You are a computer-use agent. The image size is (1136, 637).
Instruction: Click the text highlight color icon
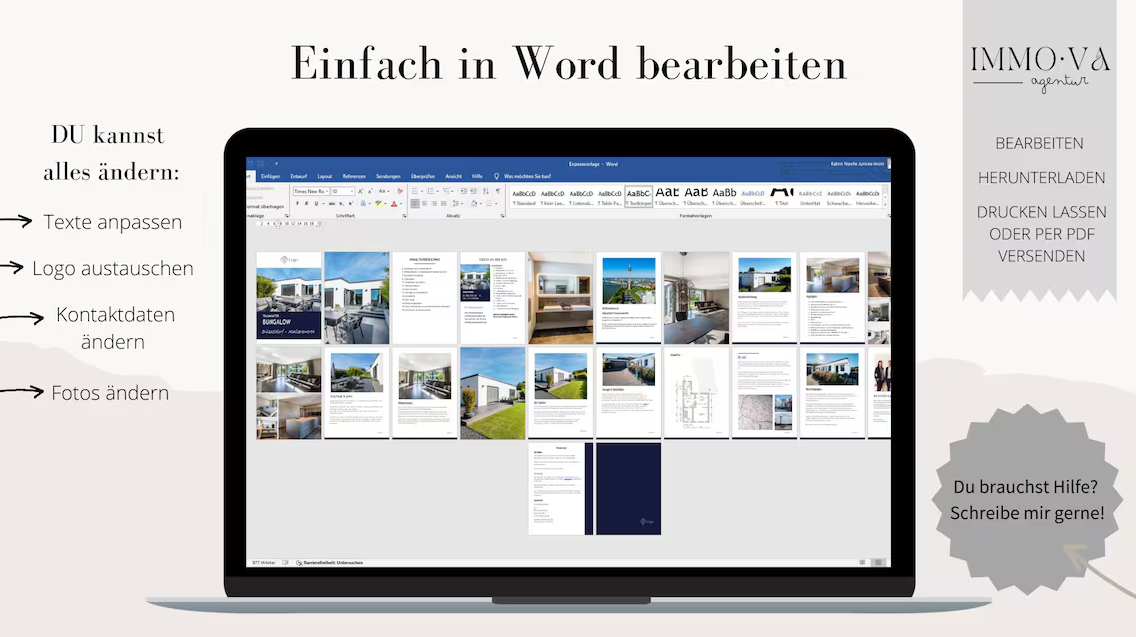click(379, 203)
